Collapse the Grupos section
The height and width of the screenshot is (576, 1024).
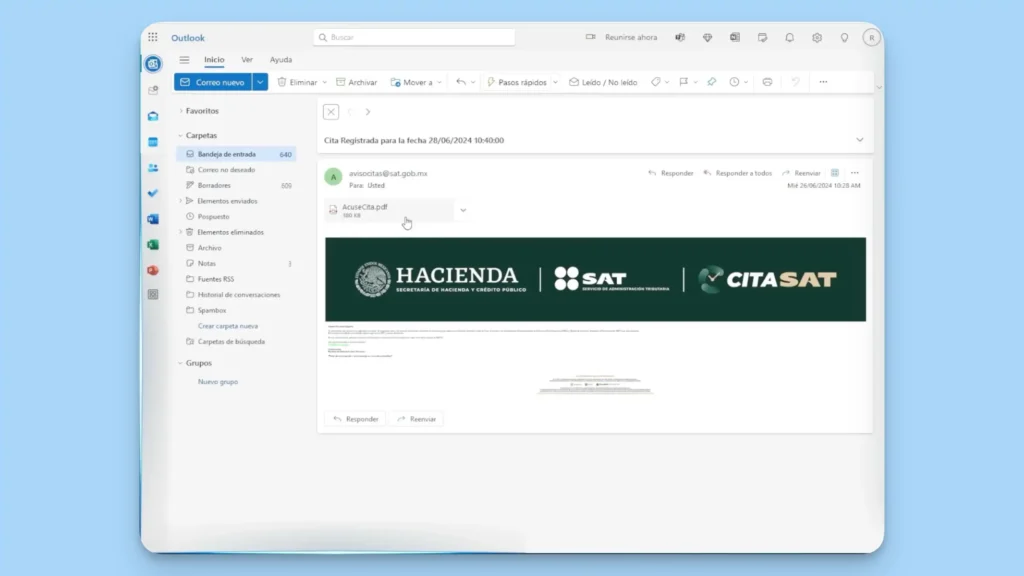pyautogui.click(x=181, y=363)
